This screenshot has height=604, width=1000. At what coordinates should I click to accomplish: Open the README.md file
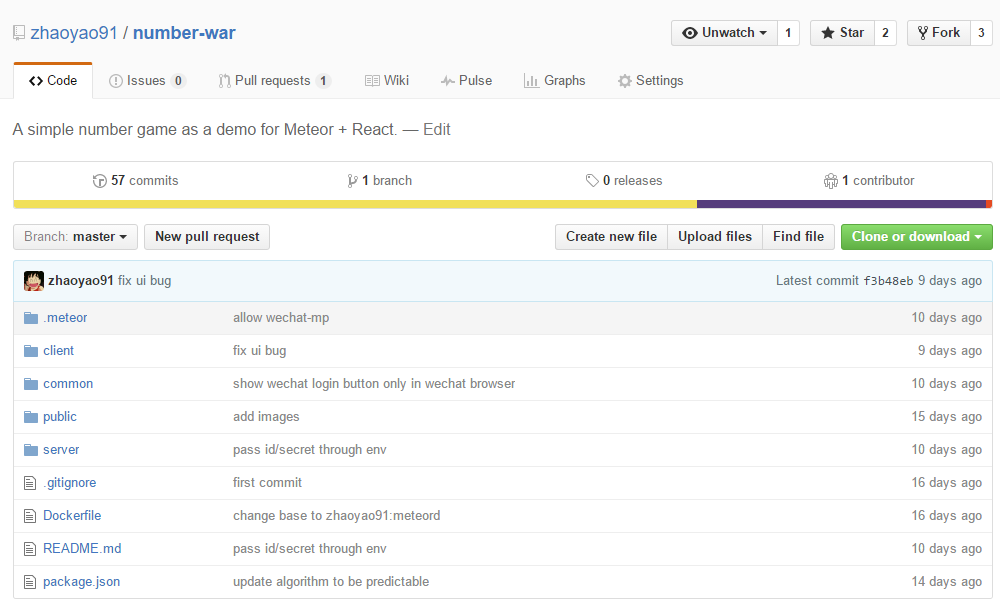[82, 549]
